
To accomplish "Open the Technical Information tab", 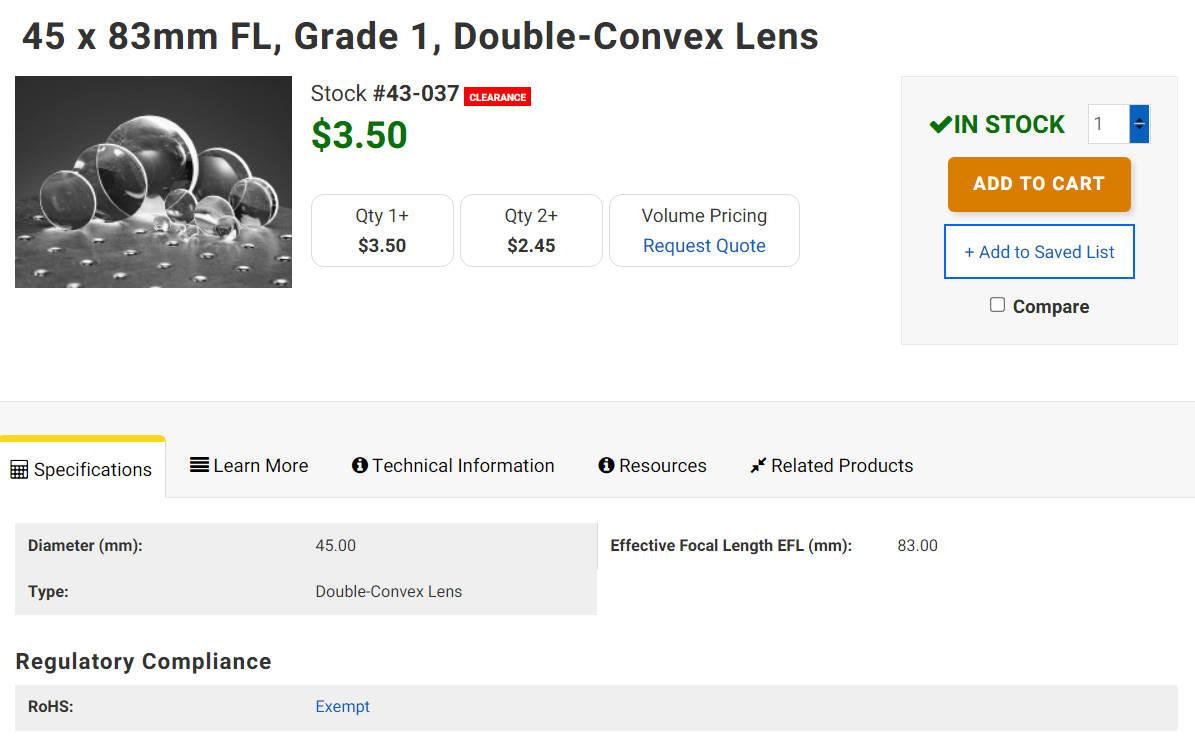I will click(x=463, y=466).
